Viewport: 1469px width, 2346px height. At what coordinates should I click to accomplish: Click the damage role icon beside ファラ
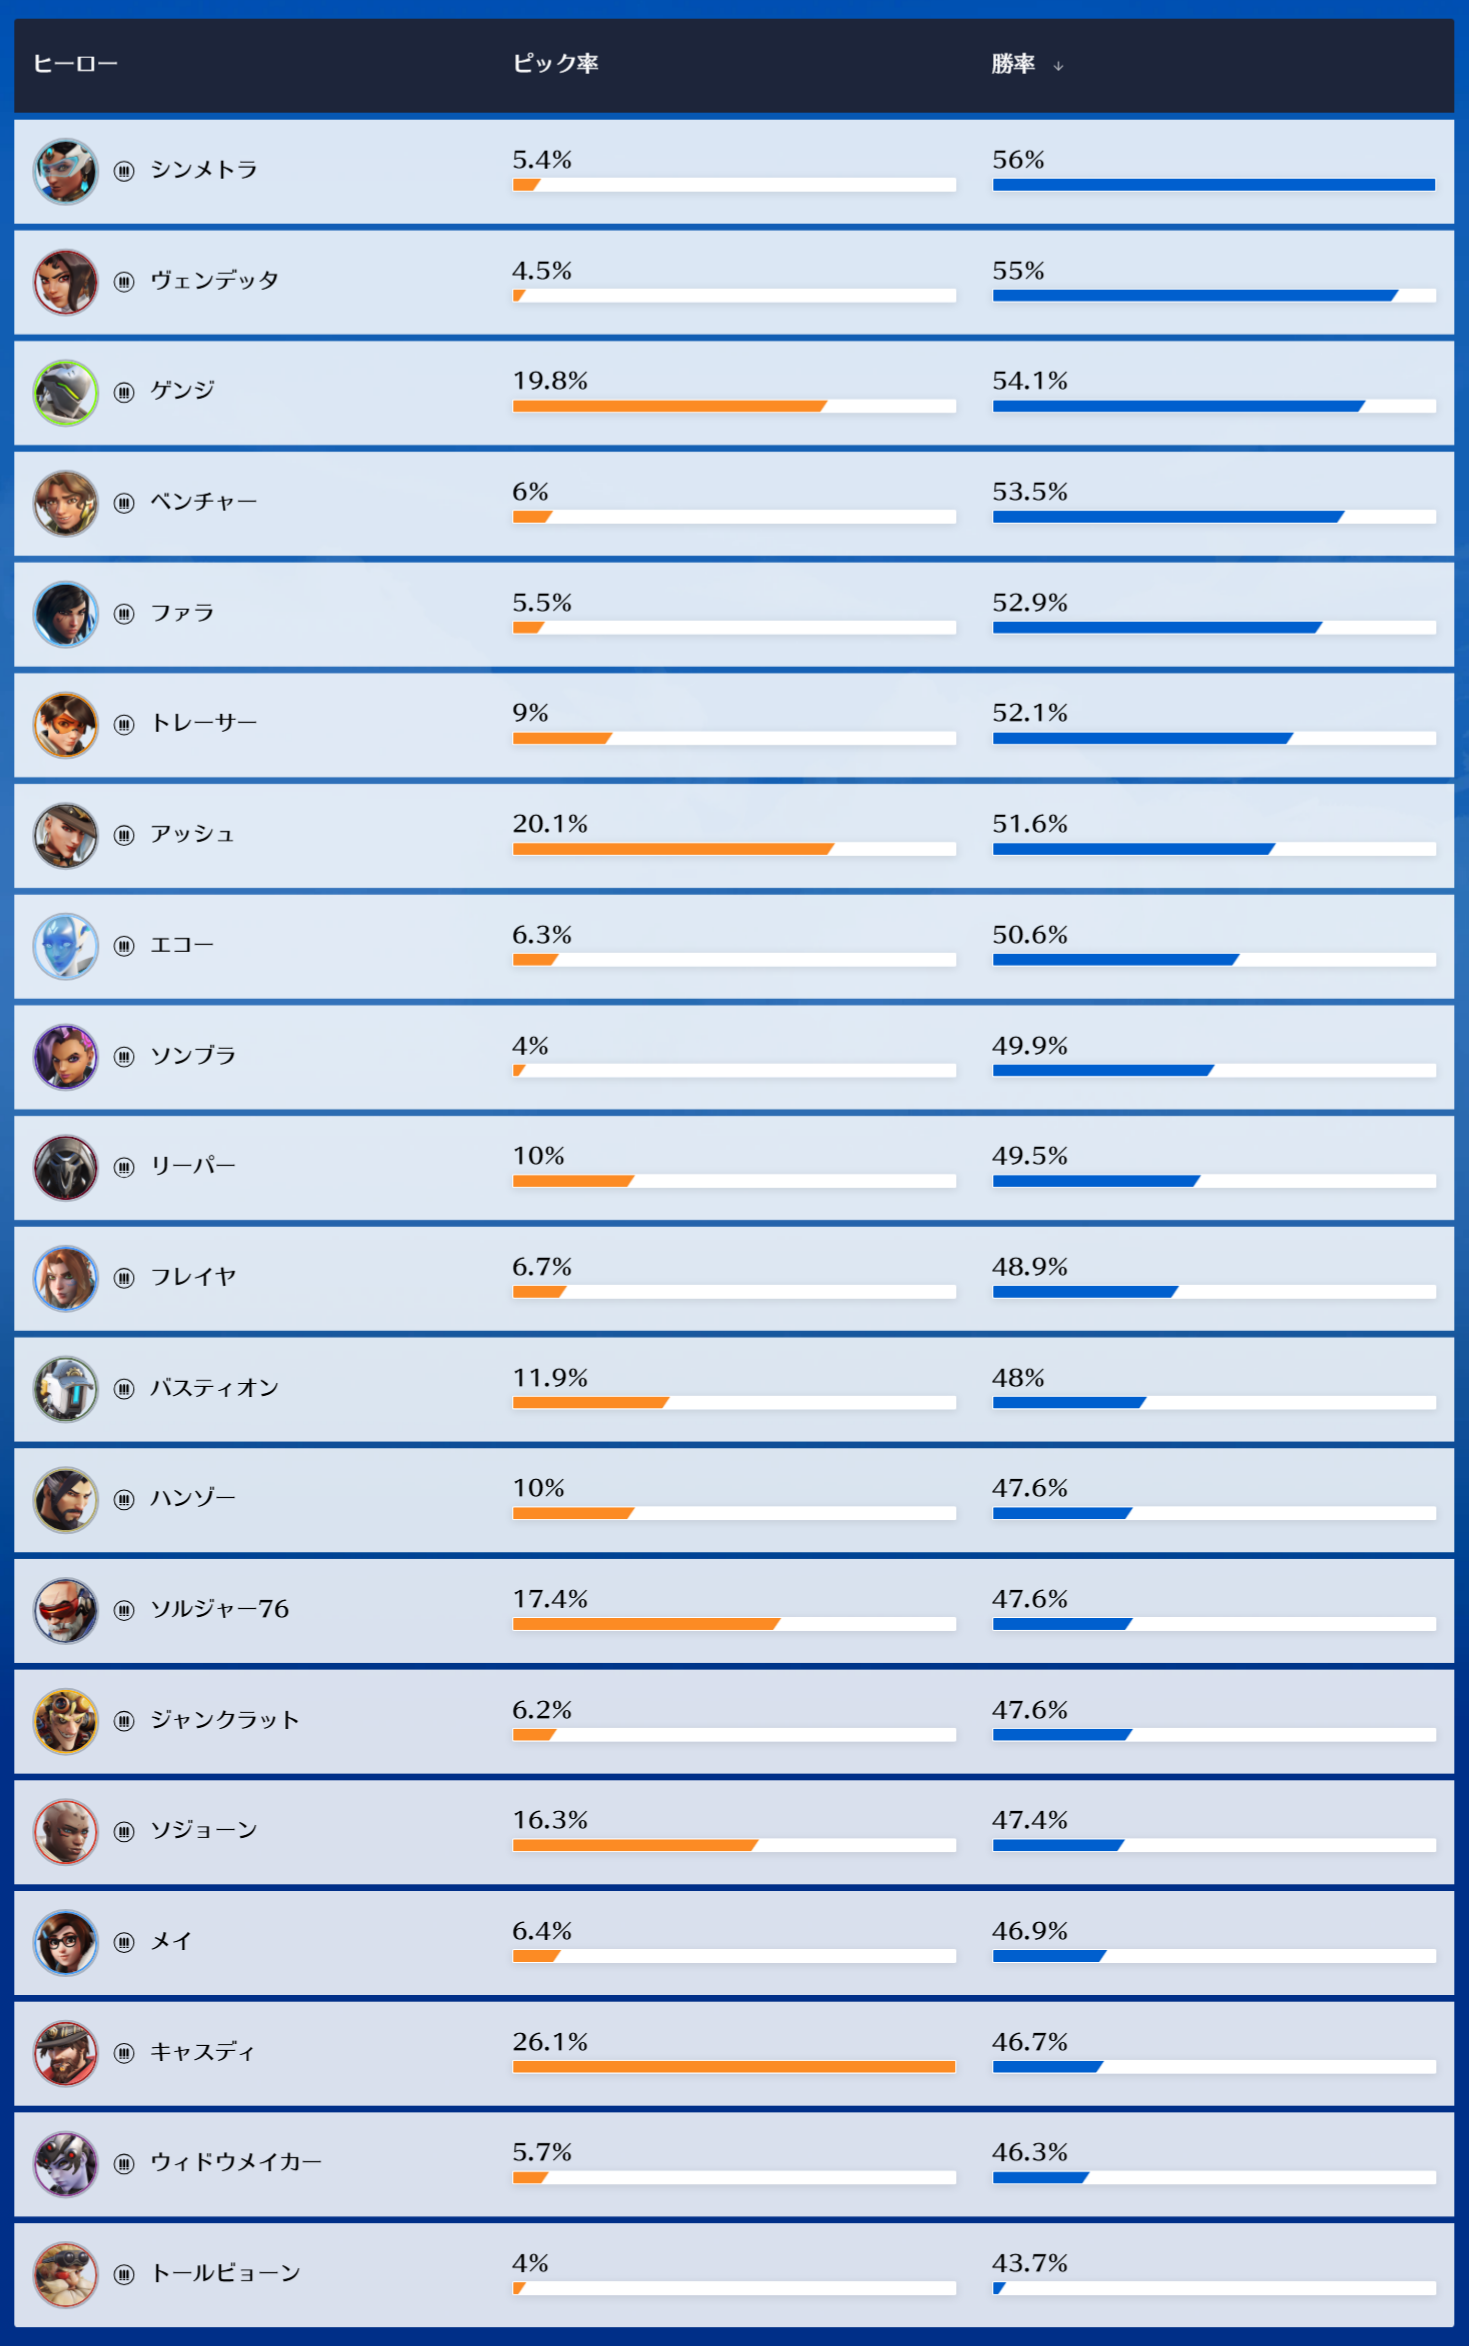pos(124,614)
